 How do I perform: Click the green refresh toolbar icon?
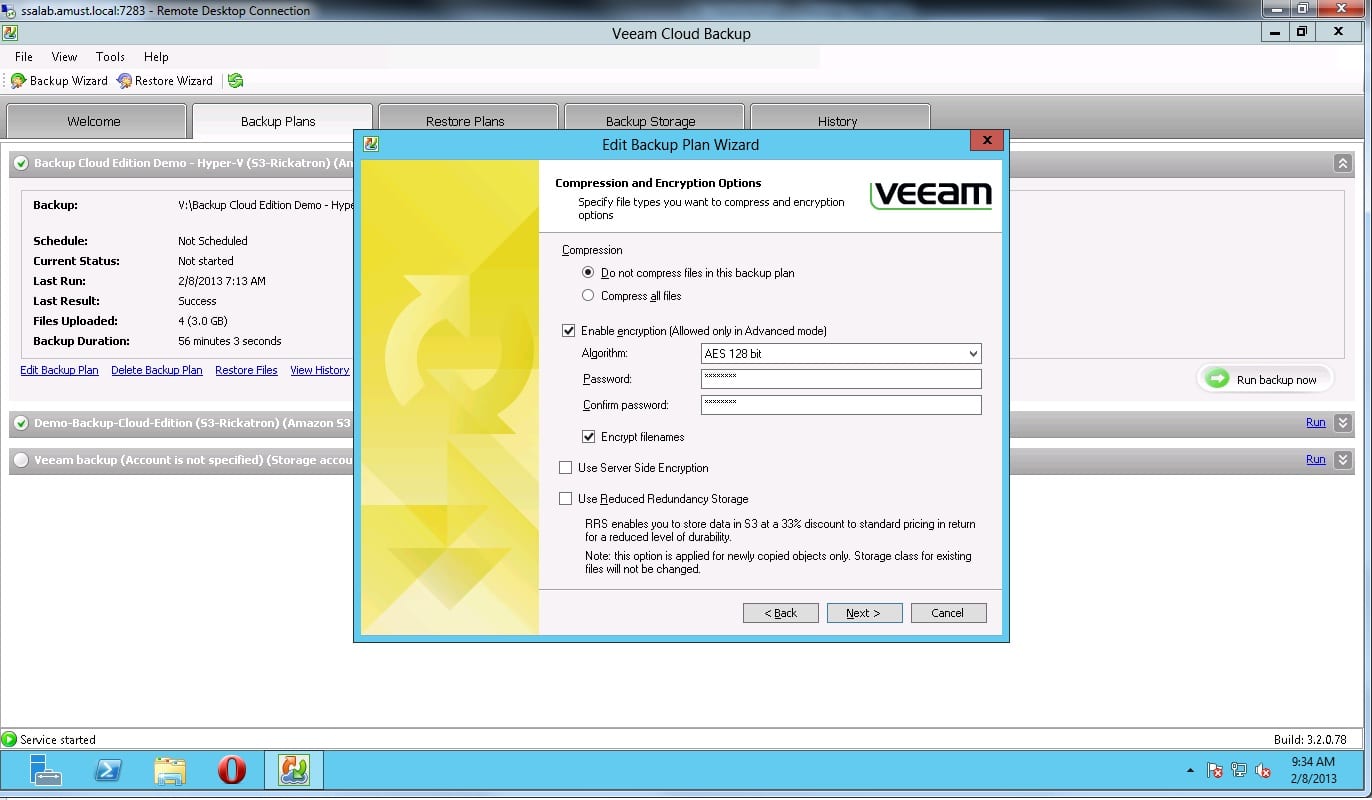[x=235, y=81]
